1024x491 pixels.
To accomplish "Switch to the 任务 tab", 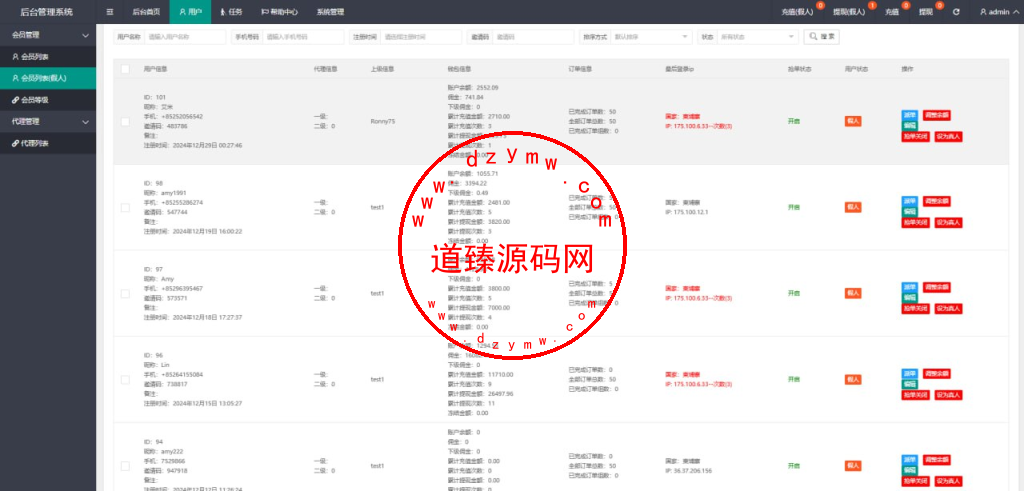I will (231, 12).
